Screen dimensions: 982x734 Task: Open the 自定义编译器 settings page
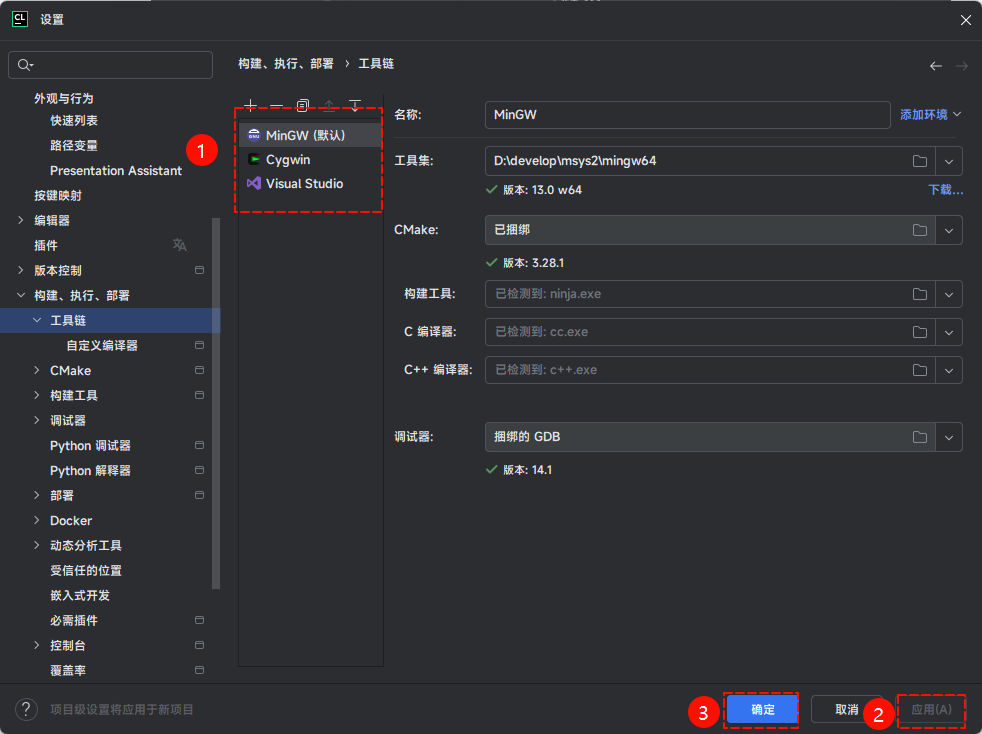(102, 346)
